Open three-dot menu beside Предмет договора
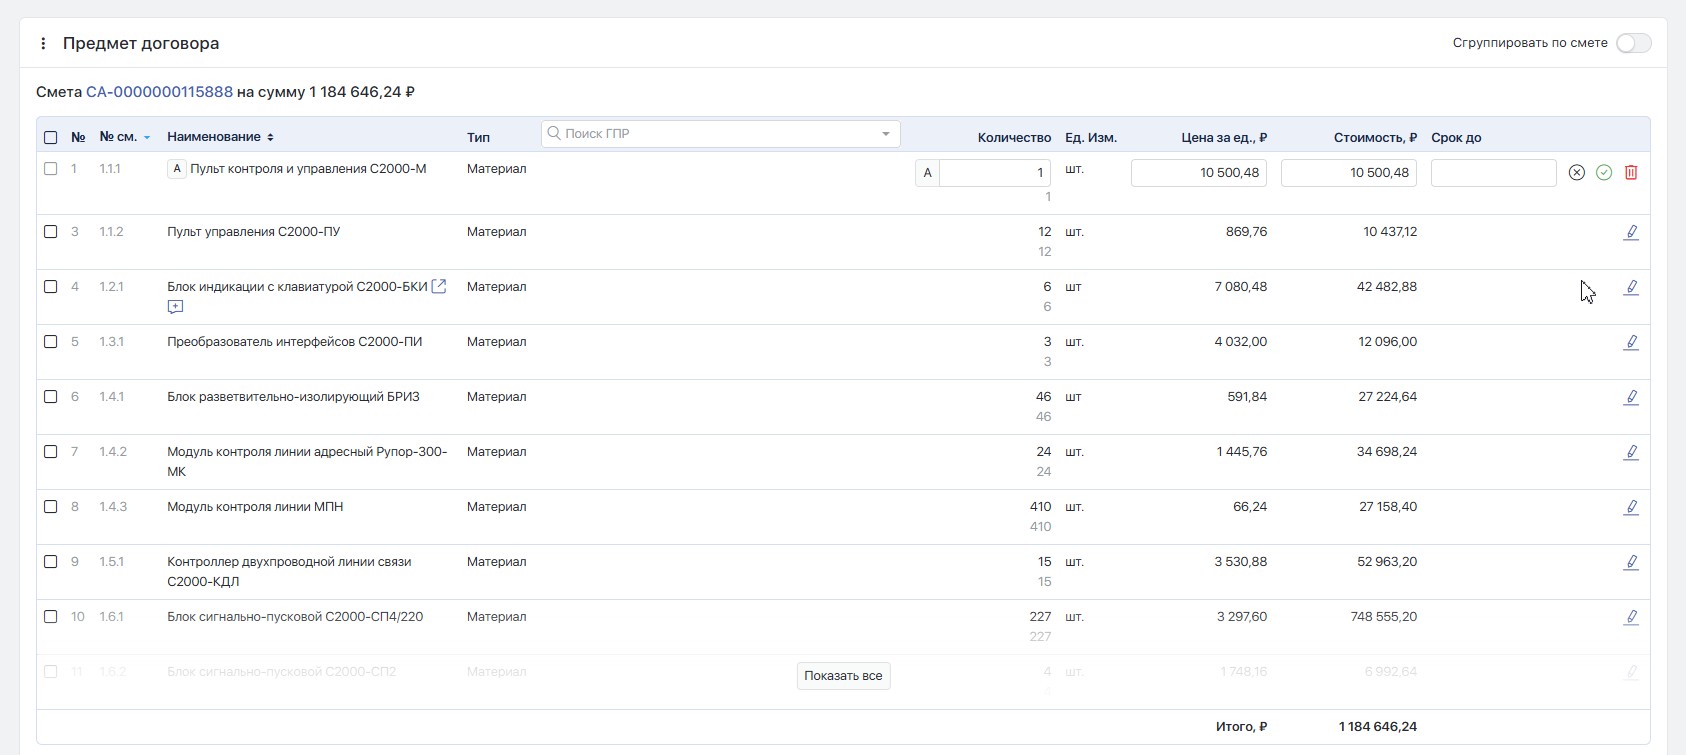Image resolution: width=1686 pixels, height=755 pixels. point(43,44)
